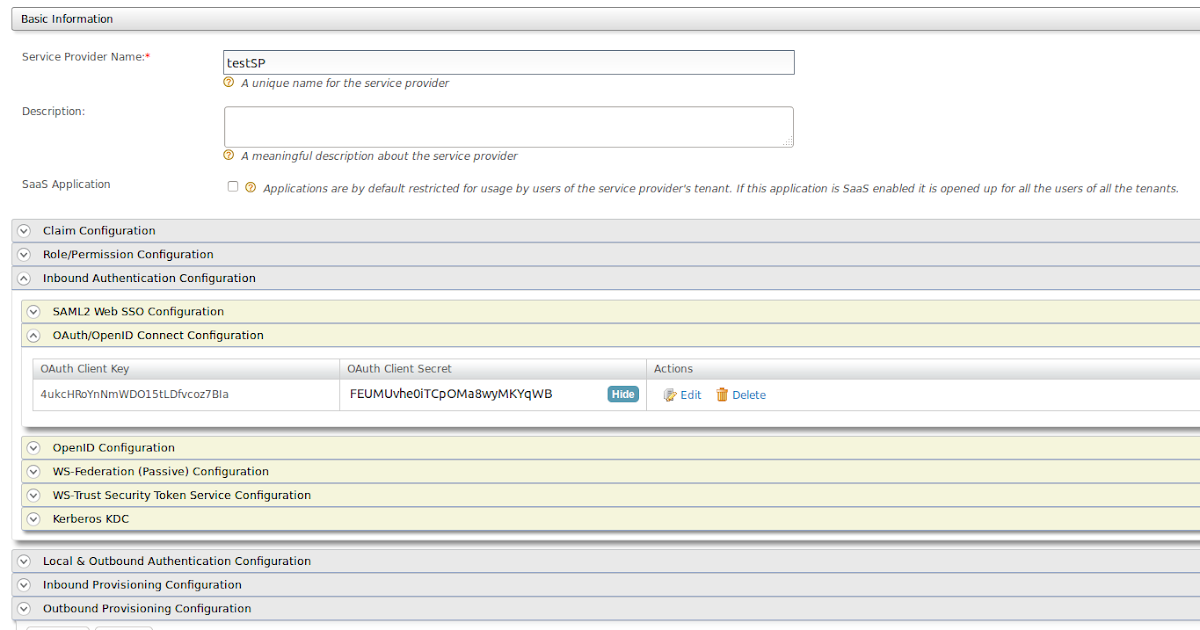Expand the Claim Configuration section
Image resolution: width=1200 pixels, height=630 pixels.
23,230
